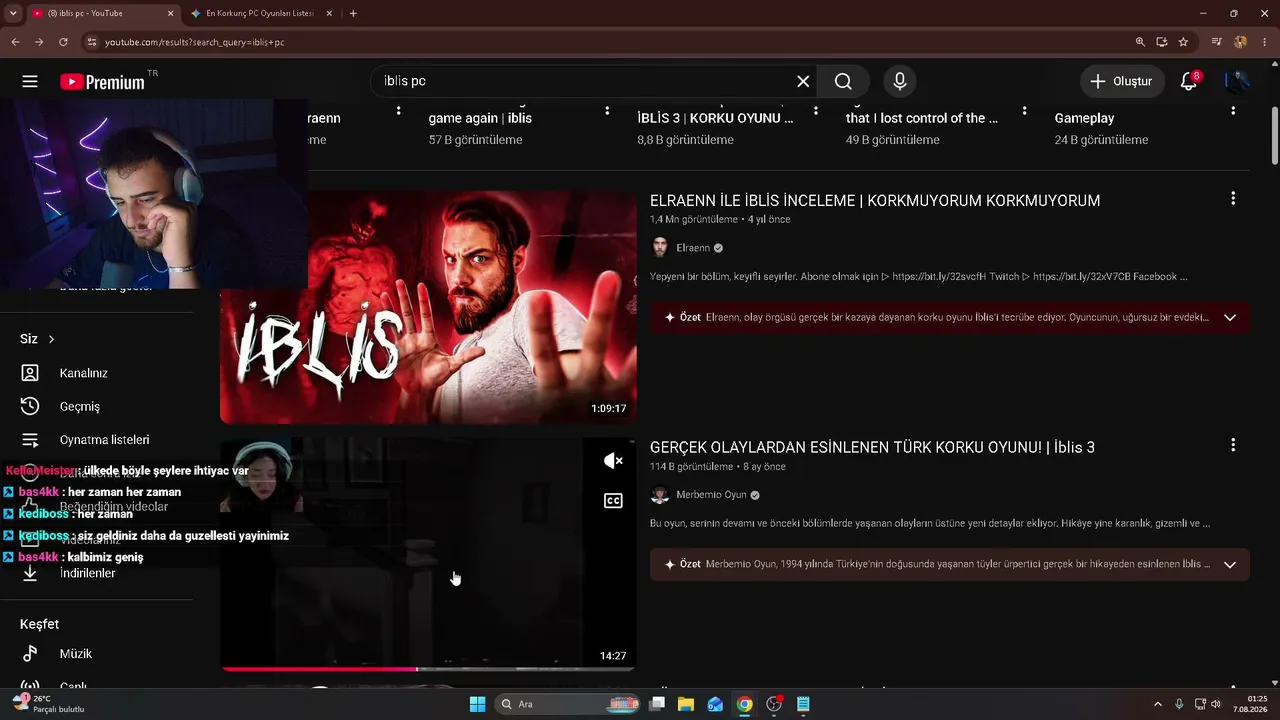1280x720 pixels.
Task: Open the Elraenn İBLİS video thumbnail
Action: [x=428, y=307]
